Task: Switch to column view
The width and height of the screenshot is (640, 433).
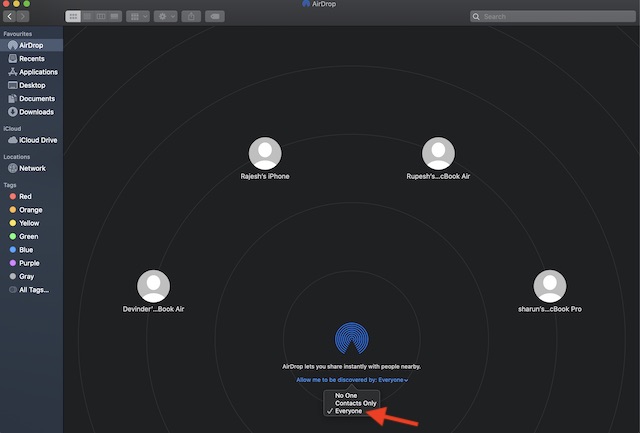Action: 101,16
